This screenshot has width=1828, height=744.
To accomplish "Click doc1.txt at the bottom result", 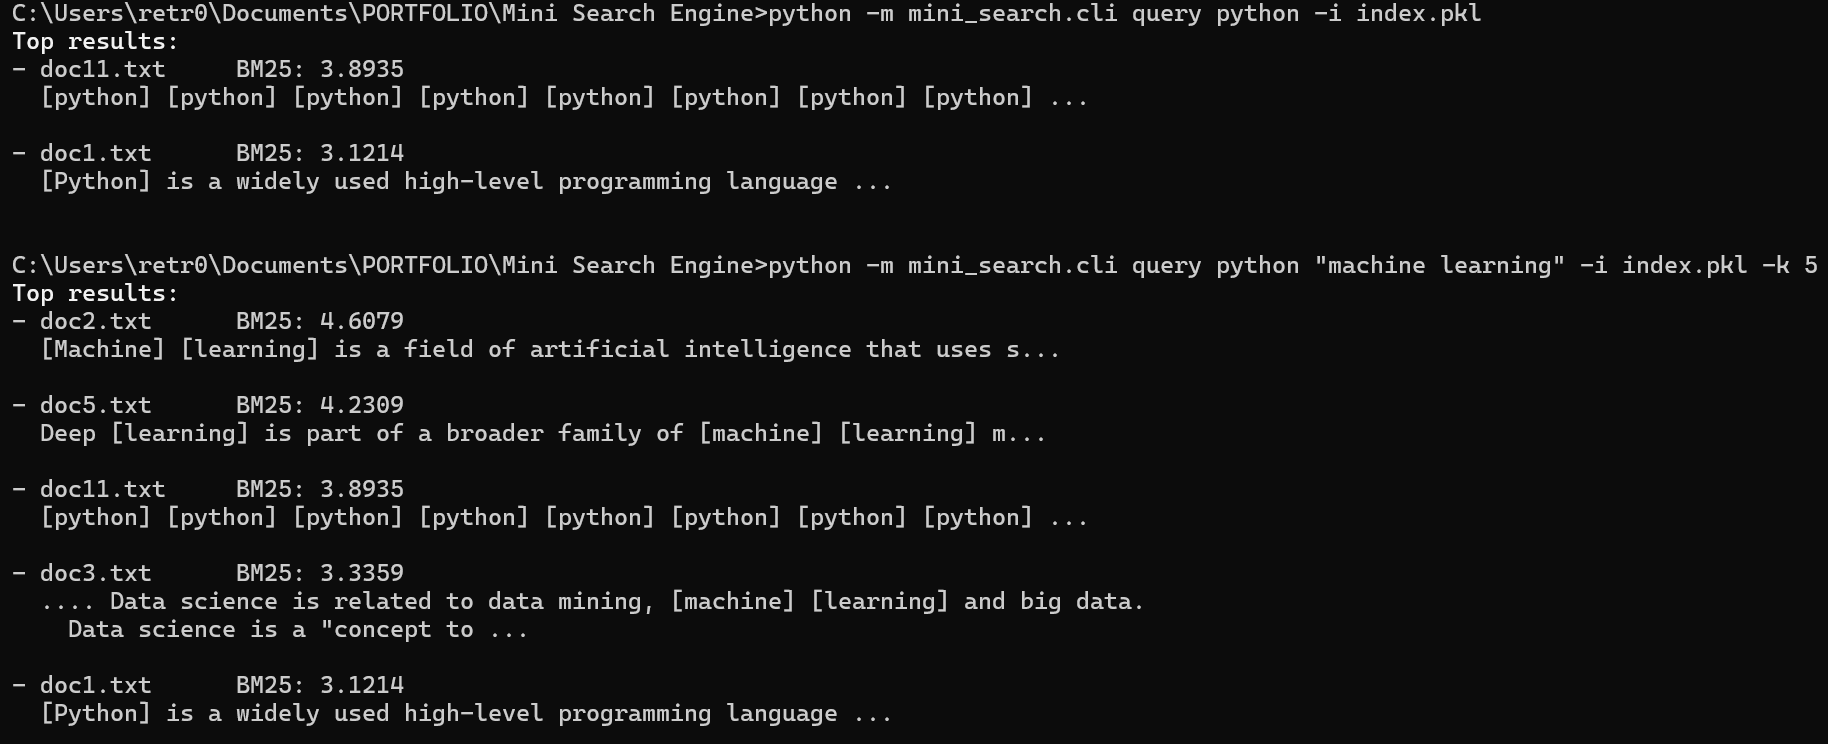I will [x=96, y=685].
